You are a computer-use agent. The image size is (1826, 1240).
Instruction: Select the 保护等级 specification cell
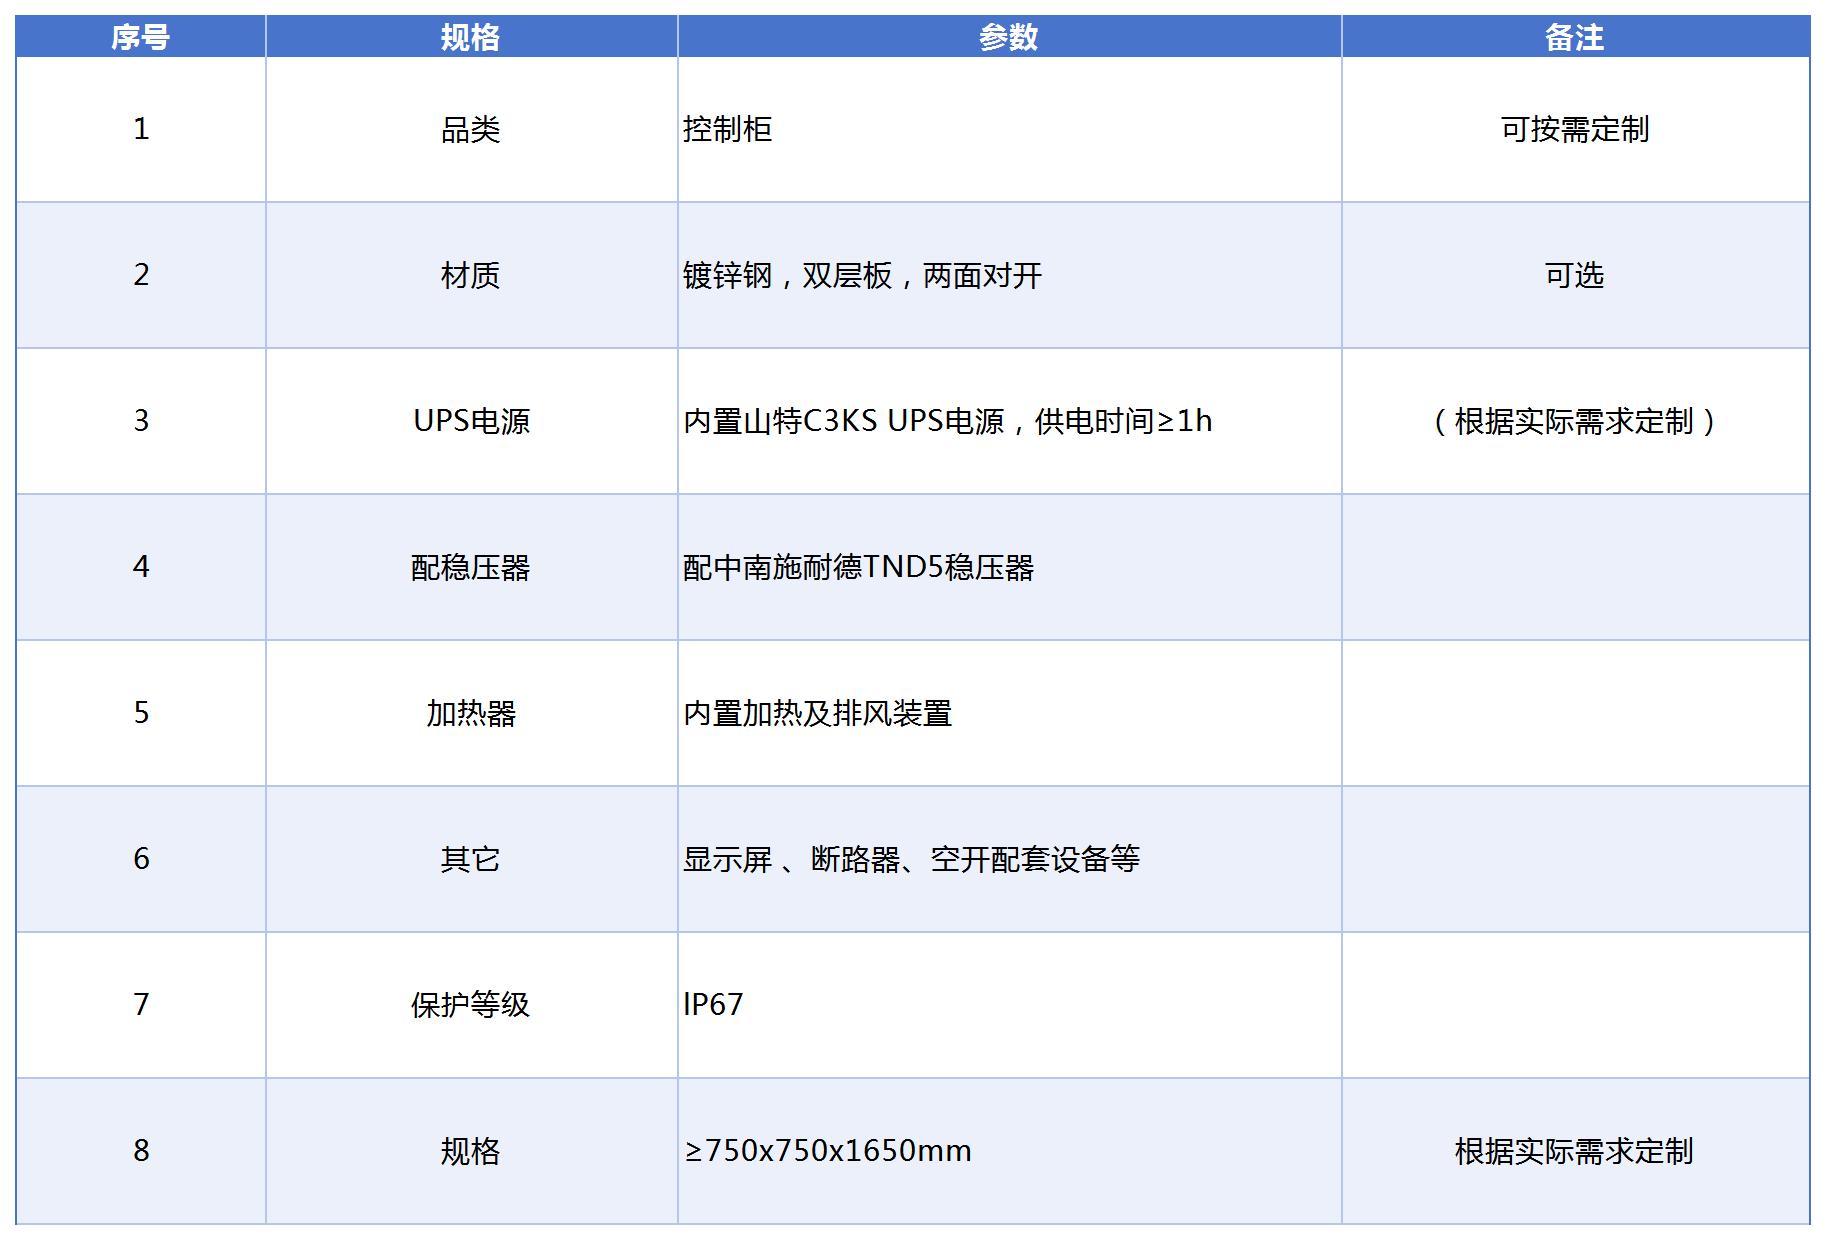pyautogui.click(x=471, y=1005)
